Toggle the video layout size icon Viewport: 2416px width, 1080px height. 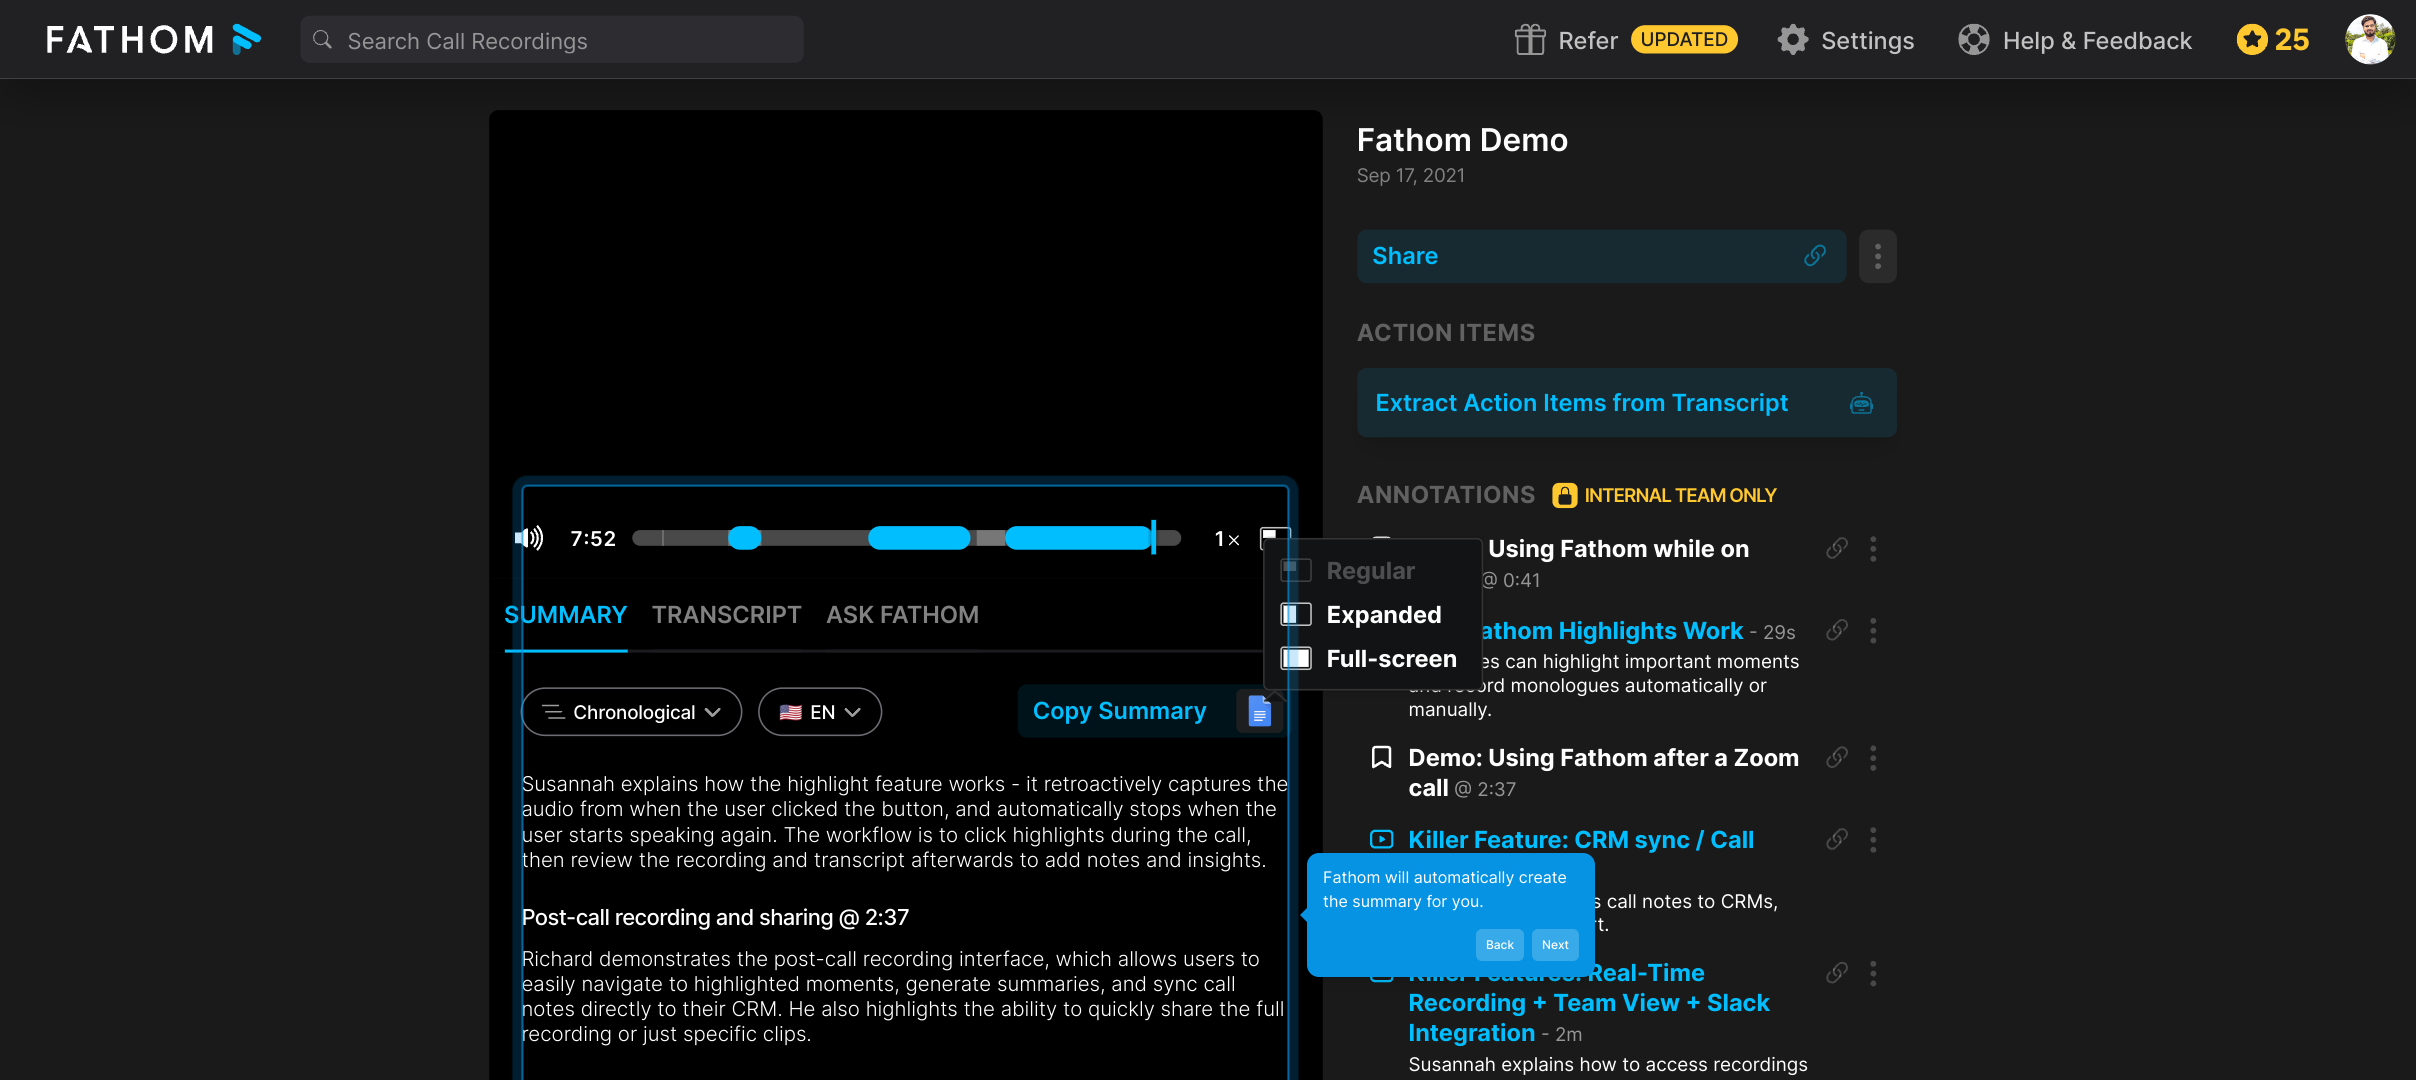click(x=1274, y=538)
